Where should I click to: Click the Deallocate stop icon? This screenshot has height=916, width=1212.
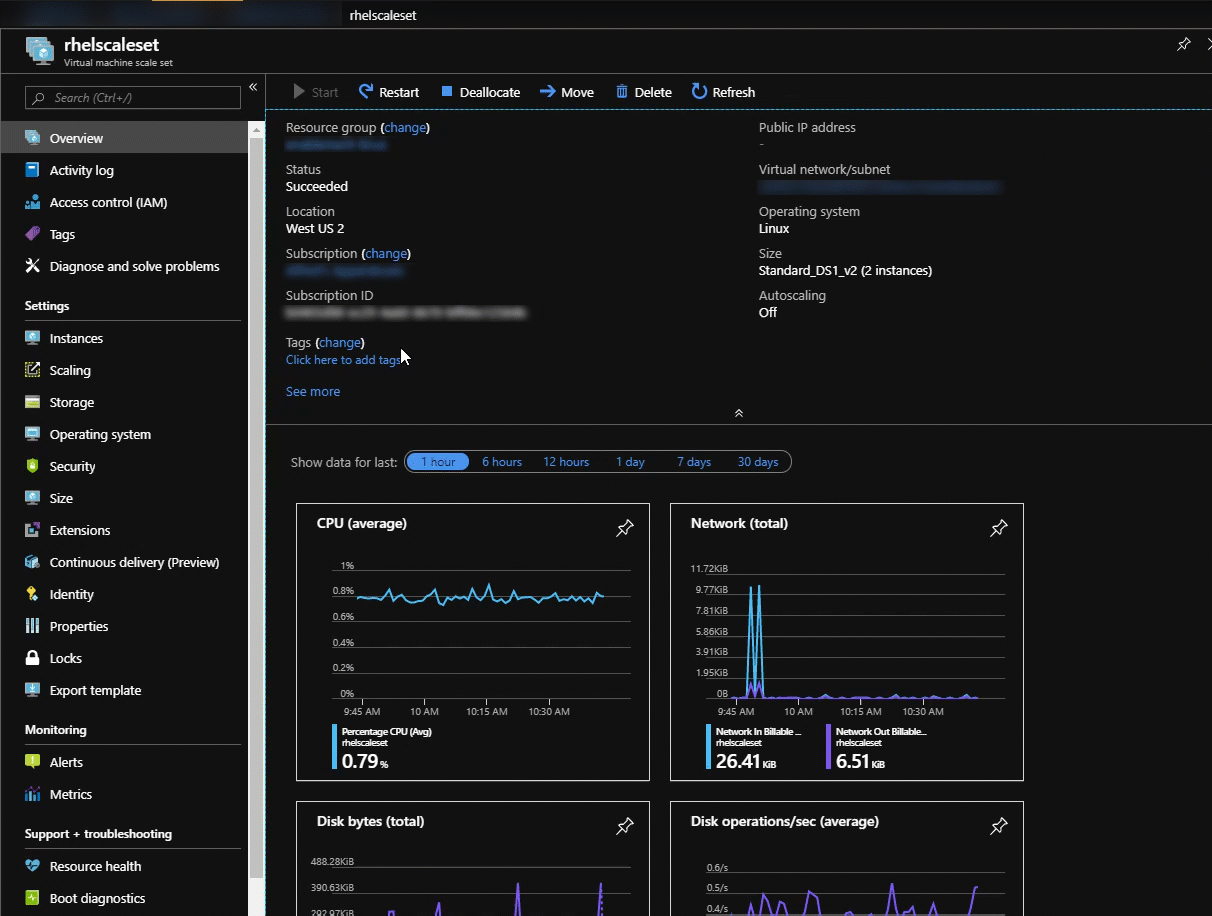pyautogui.click(x=447, y=92)
